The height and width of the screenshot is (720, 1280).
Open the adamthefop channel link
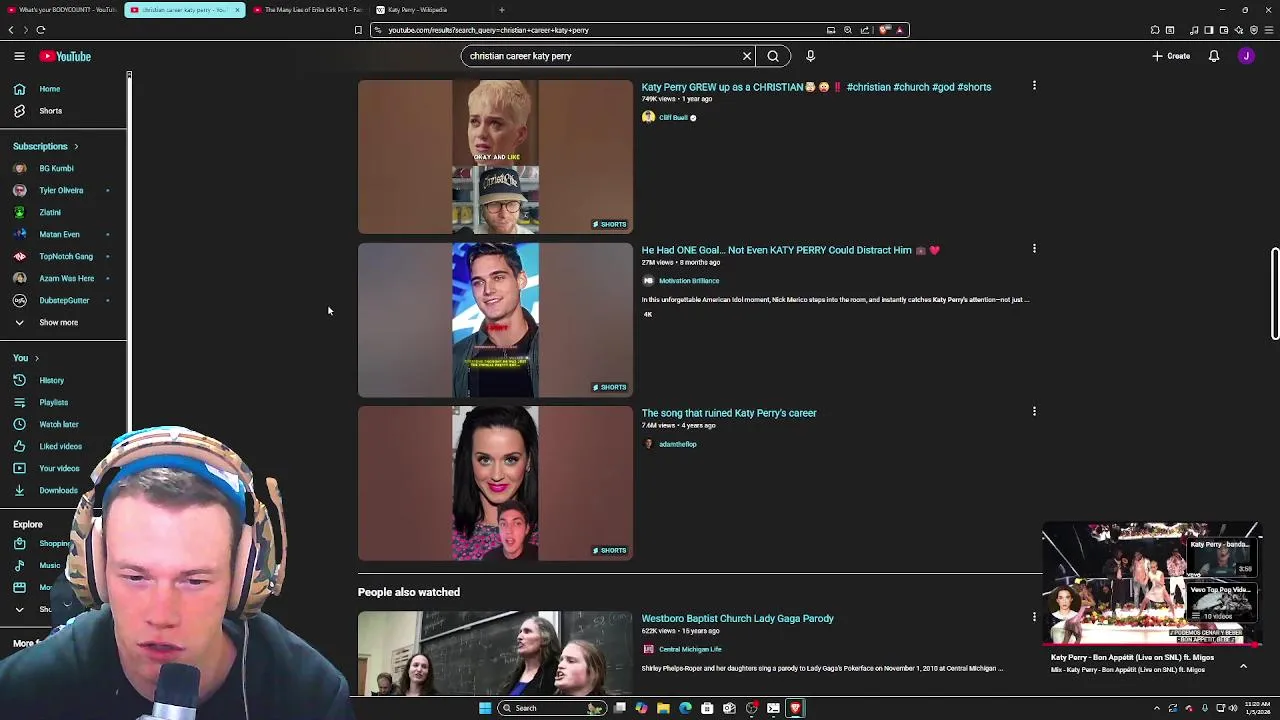coord(677,444)
